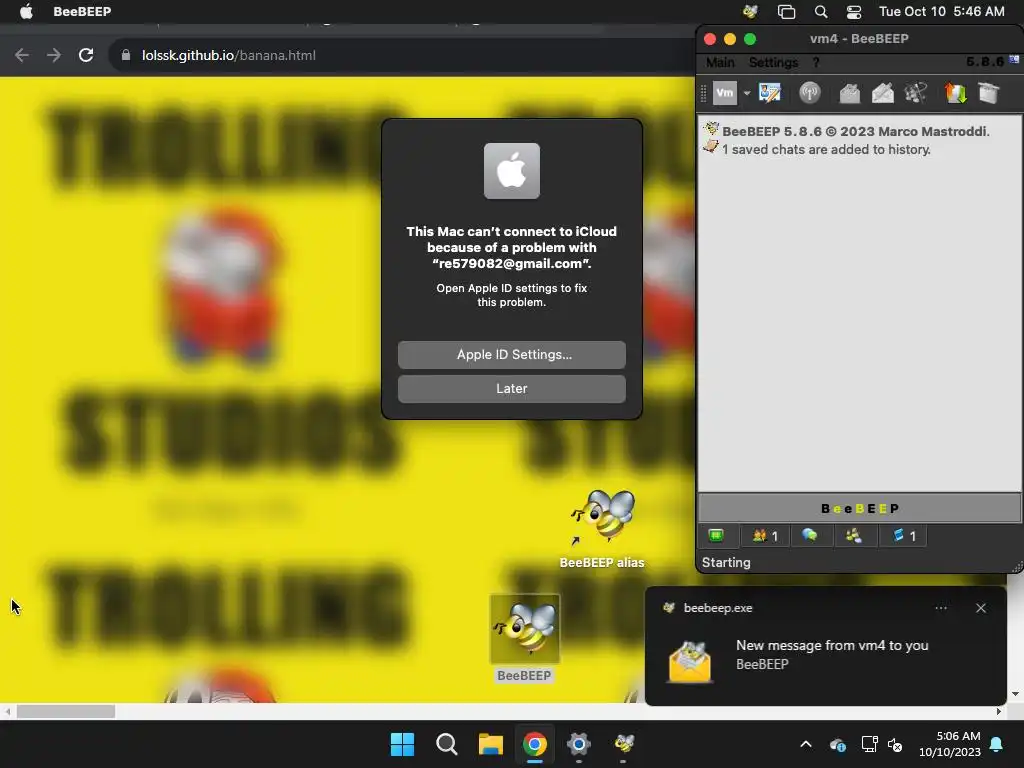Open File Explorer from taskbar
This screenshot has width=1024, height=768.
[x=490, y=744]
